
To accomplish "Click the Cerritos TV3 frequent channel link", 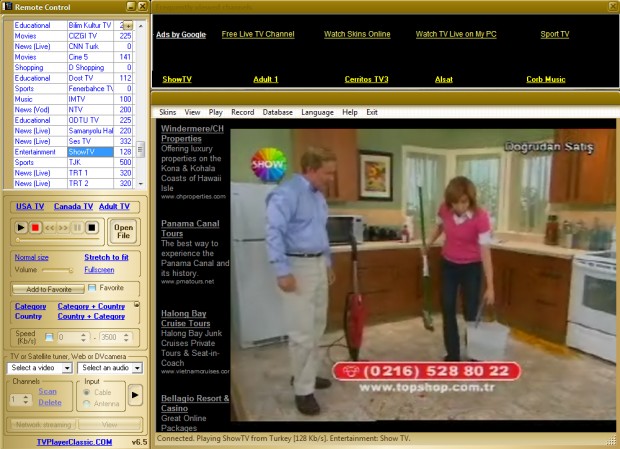I will 366,79.
